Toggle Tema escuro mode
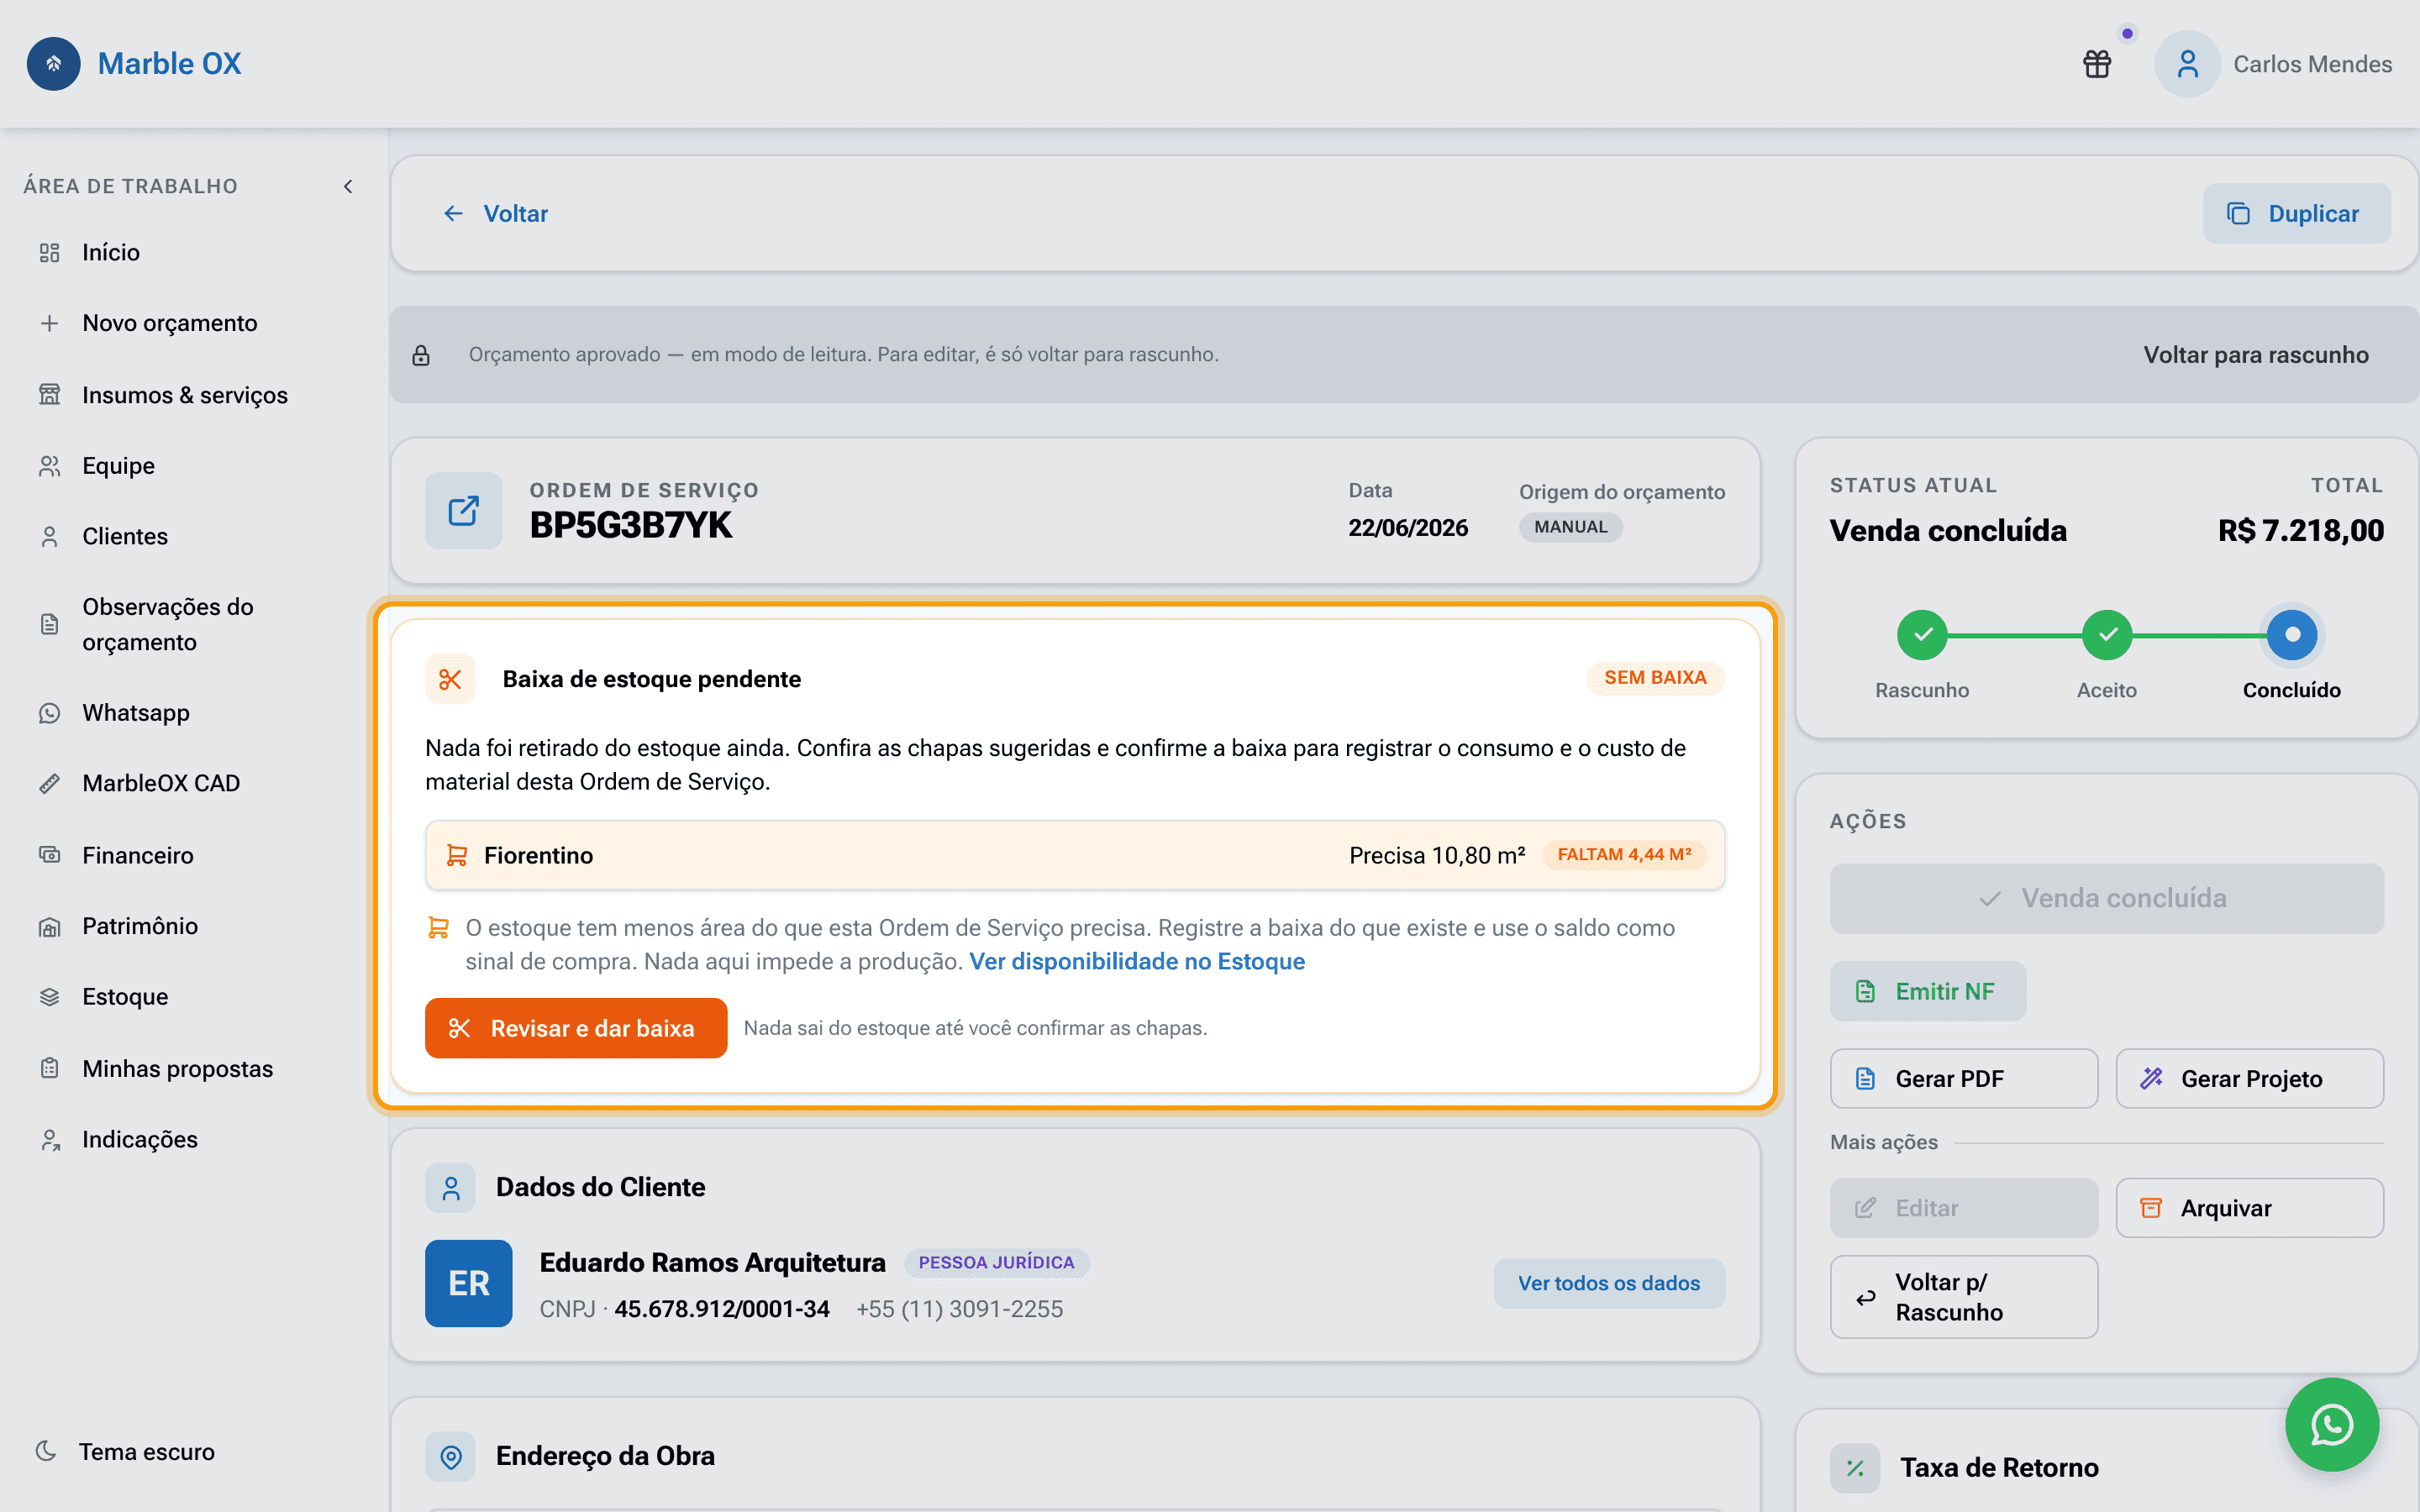This screenshot has width=2420, height=1512. point(125,1452)
